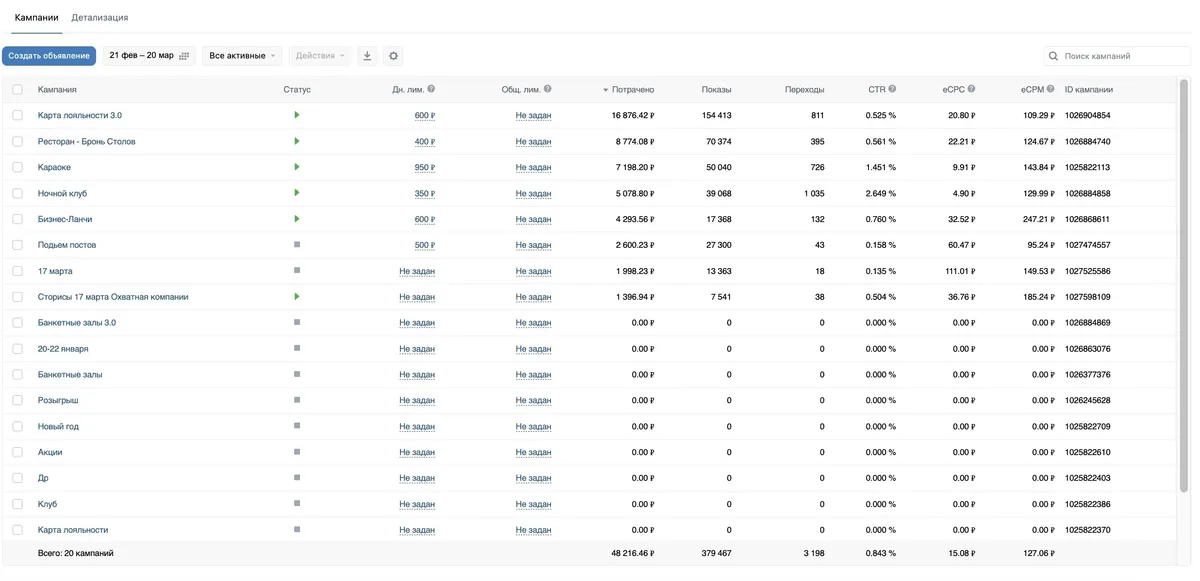Check the Банкетные залы 3.0 checkbox
Image resolution: width=1200 pixels, height=581 pixels.
pyautogui.click(x=17, y=323)
